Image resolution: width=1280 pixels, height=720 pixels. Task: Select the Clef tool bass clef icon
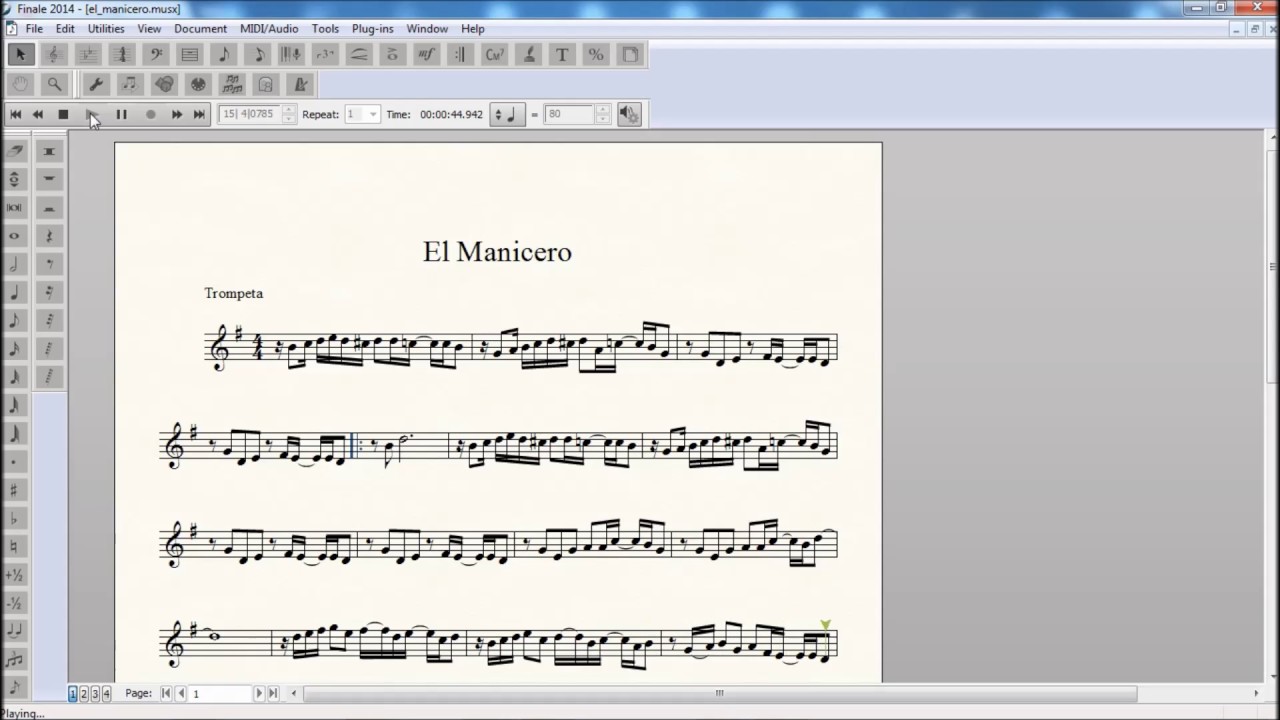click(156, 55)
